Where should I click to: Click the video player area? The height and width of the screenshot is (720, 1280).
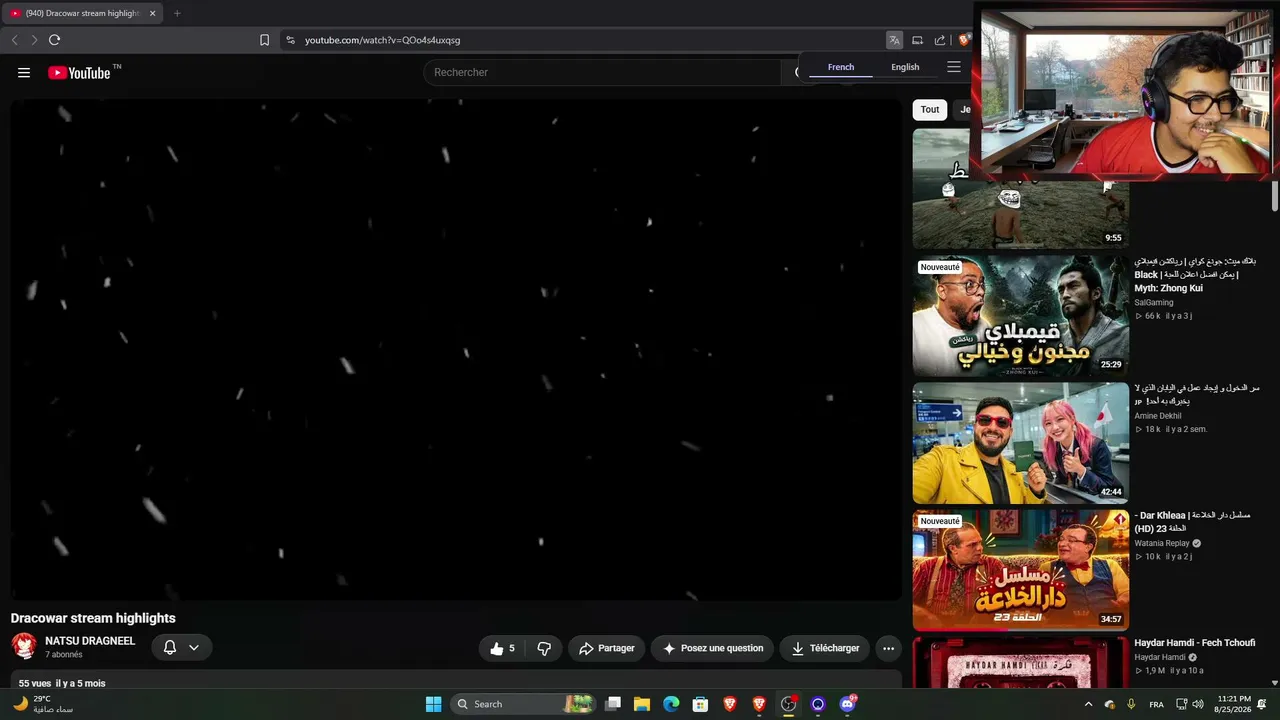pyautogui.click(x=456, y=349)
